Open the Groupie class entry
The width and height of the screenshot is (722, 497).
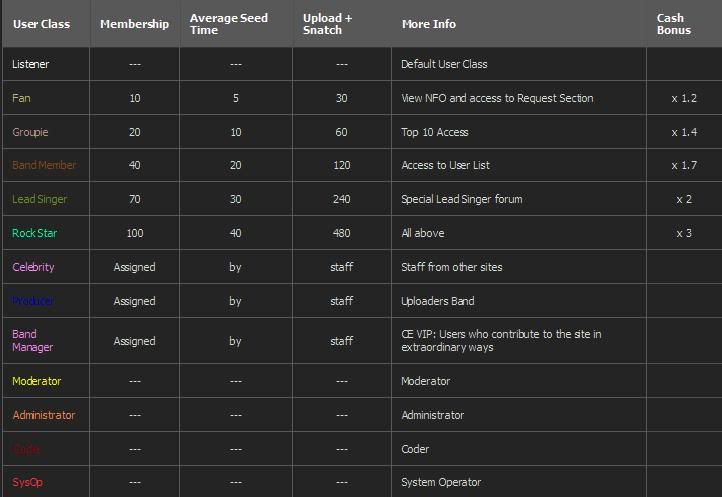pyautogui.click(x=30, y=132)
